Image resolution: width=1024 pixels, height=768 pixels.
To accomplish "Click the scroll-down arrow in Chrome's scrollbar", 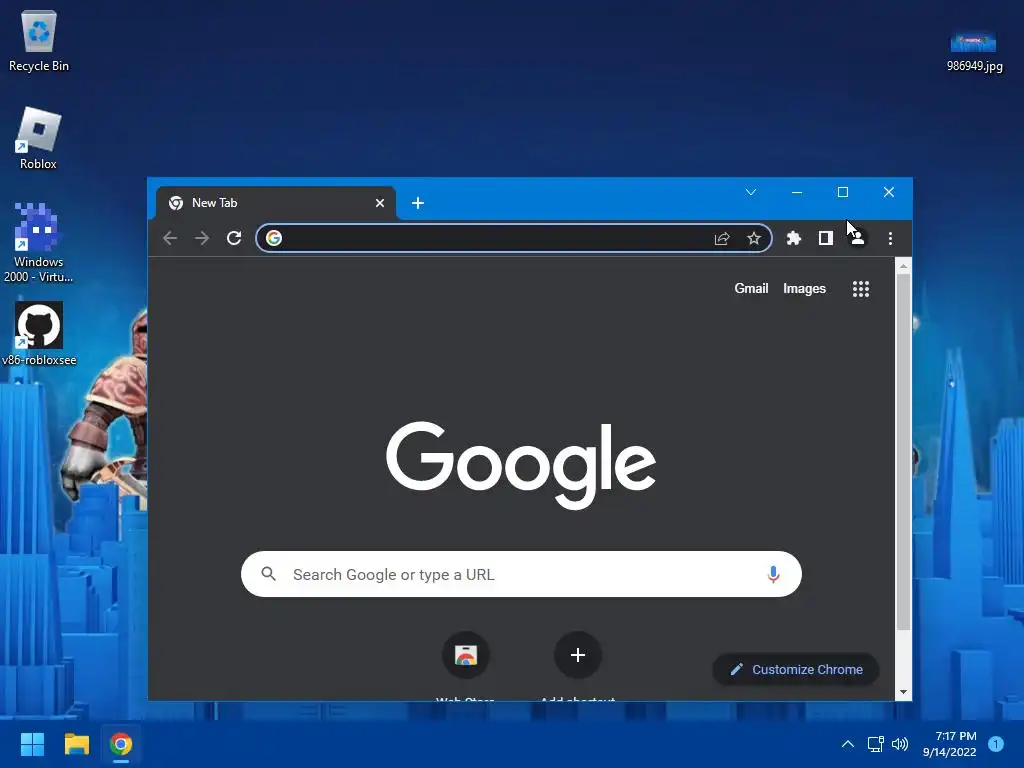I will coord(903,692).
